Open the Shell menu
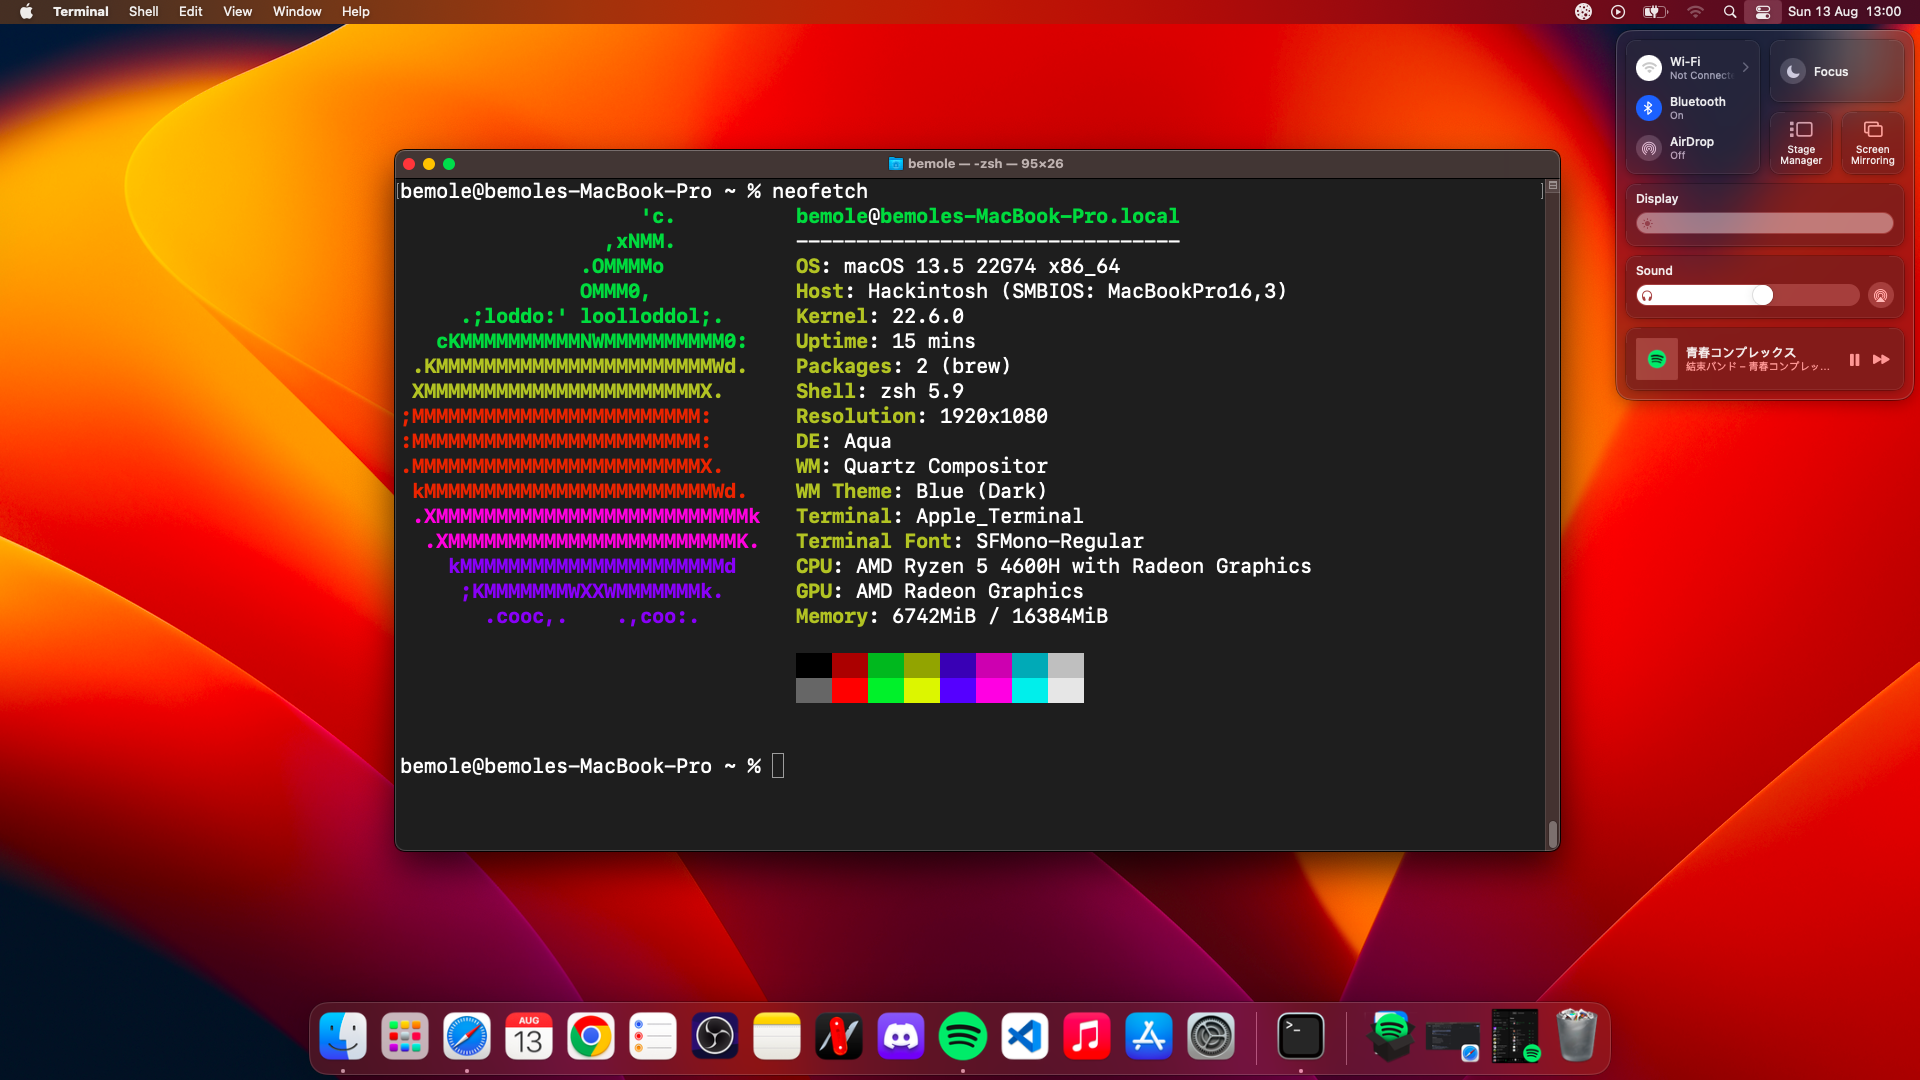 [x=143, y=11]
